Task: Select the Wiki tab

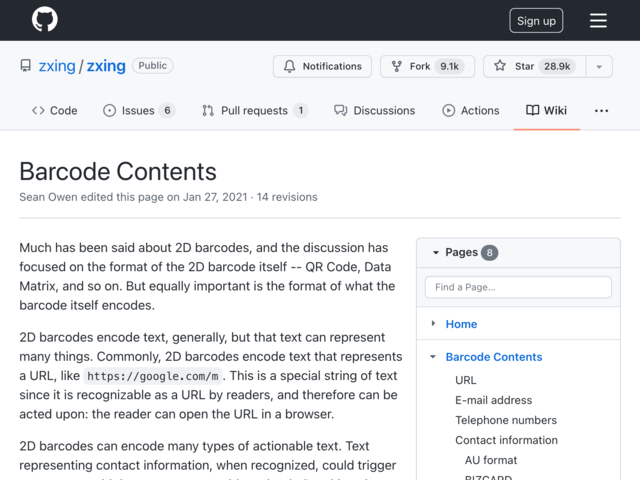Action: (547, 111)
